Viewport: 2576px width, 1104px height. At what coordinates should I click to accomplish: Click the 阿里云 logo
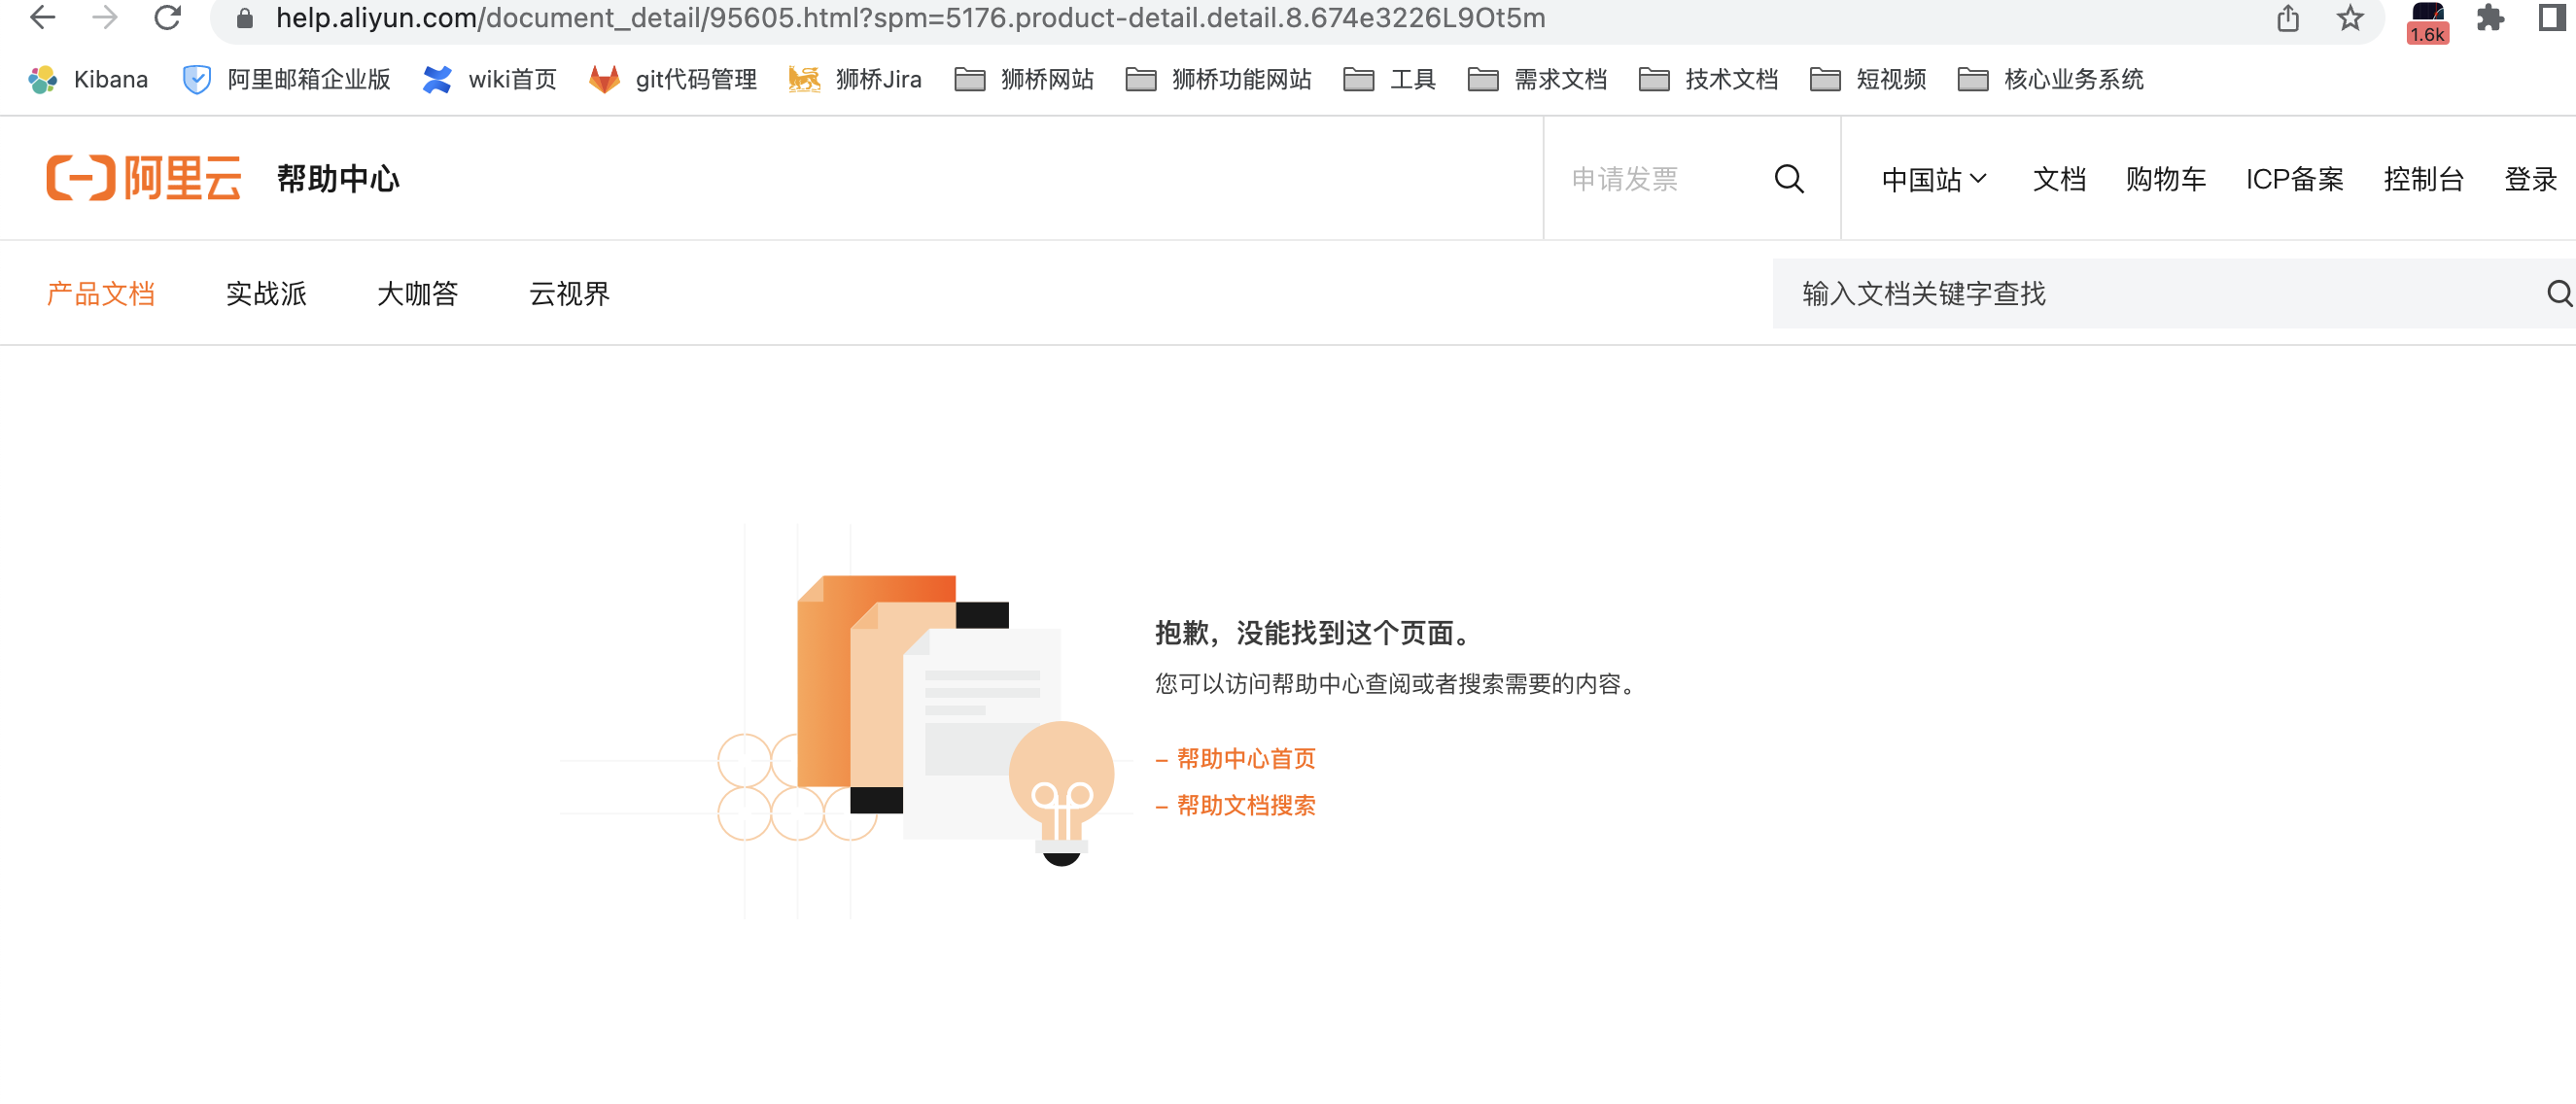click(x=144, y=178)
